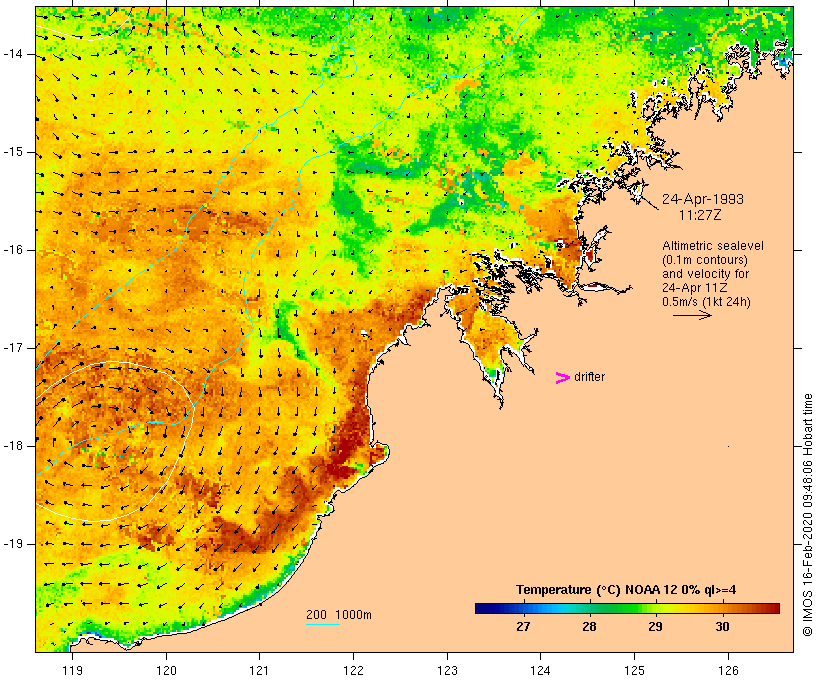Viewport: 820px width, 680px height.
Task: Click the text "24-Apr 11Z"
Action: point(694,288)
